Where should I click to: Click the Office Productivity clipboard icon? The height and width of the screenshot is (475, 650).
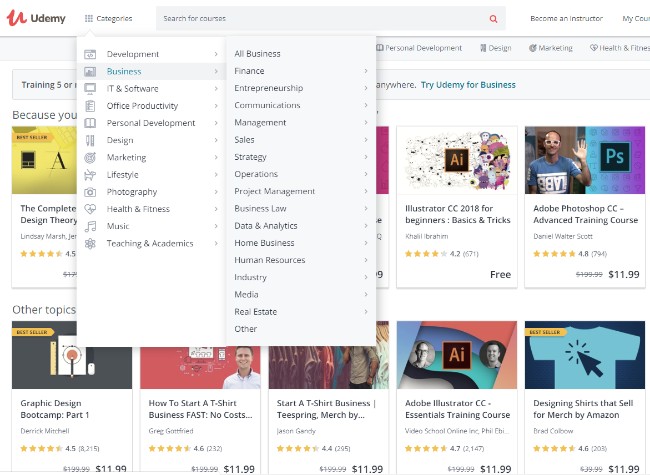click(90, 106)
